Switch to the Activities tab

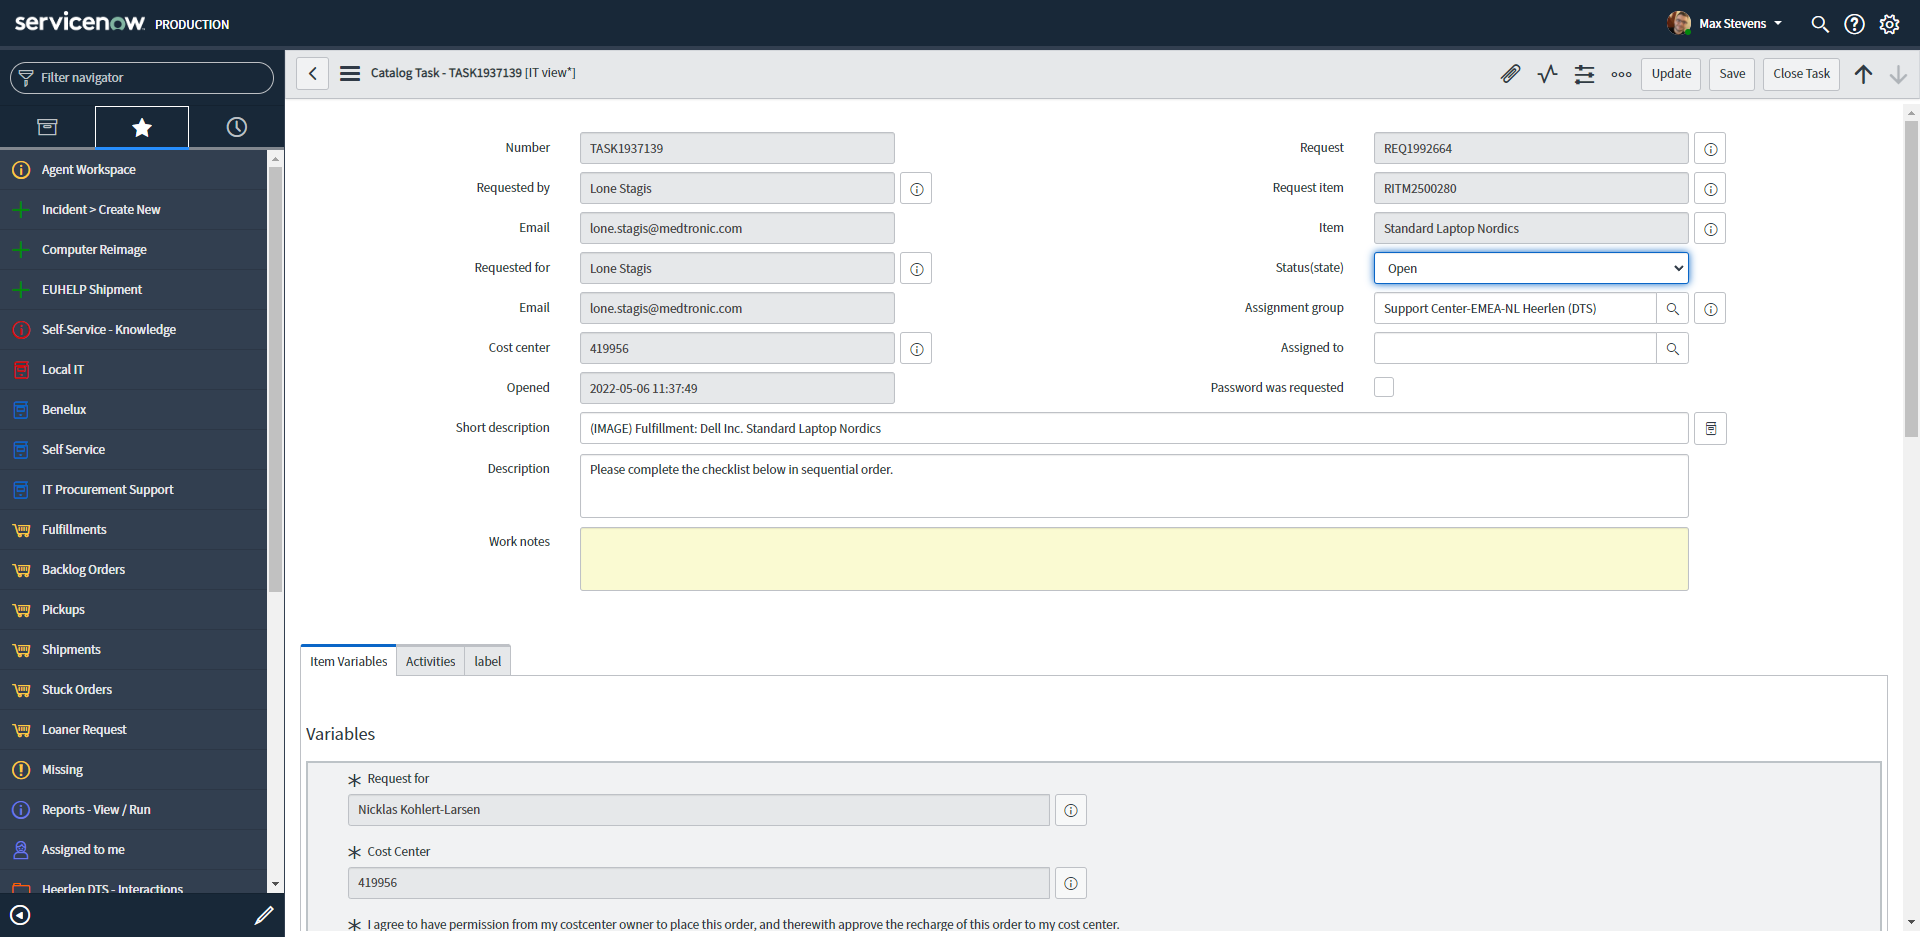click(x=430, y=661)
